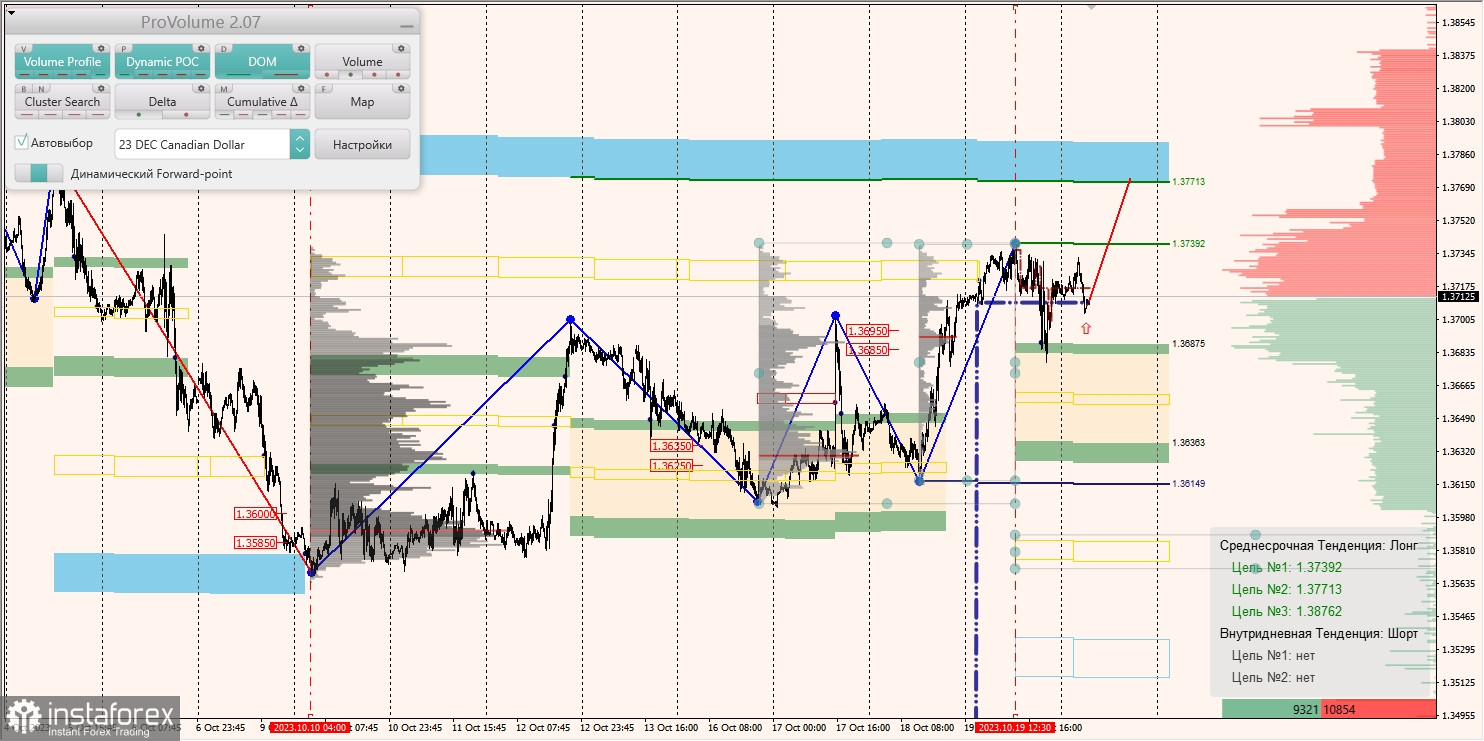Open Map gear settings
Screen dimensions: 1484x741
401,88
